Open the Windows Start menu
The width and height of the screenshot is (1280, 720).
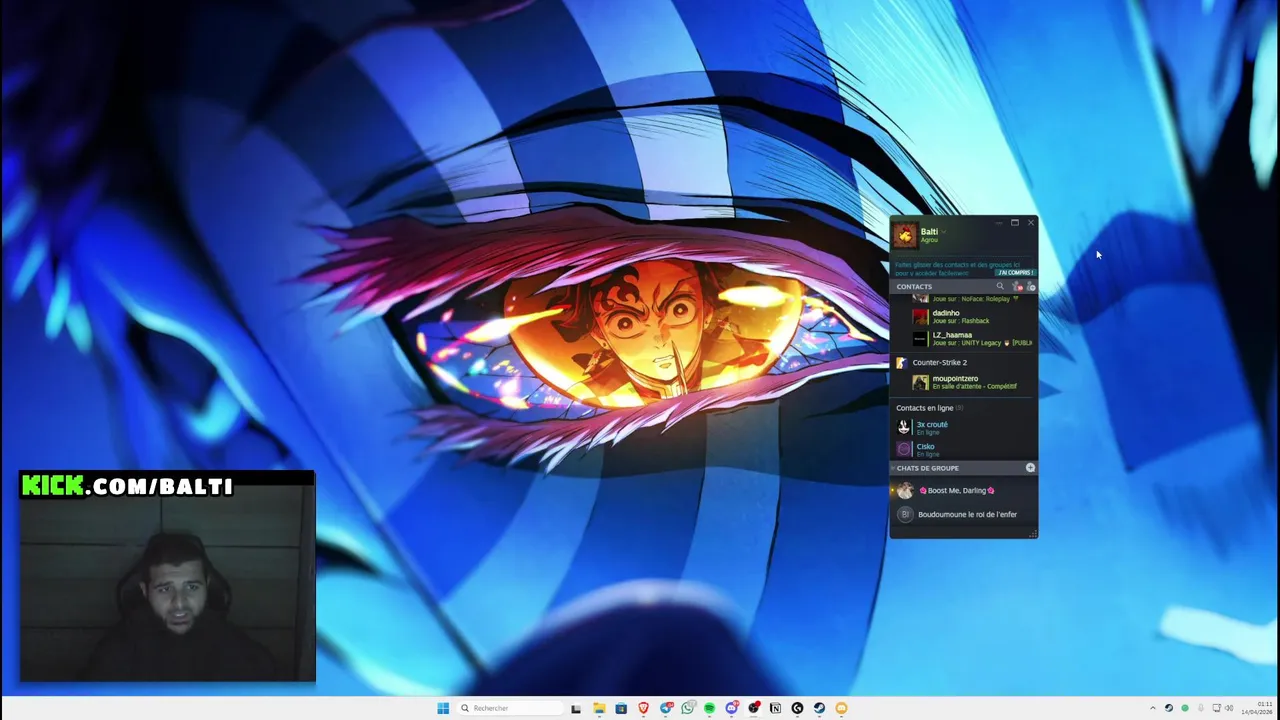click(x=443, y=708)
